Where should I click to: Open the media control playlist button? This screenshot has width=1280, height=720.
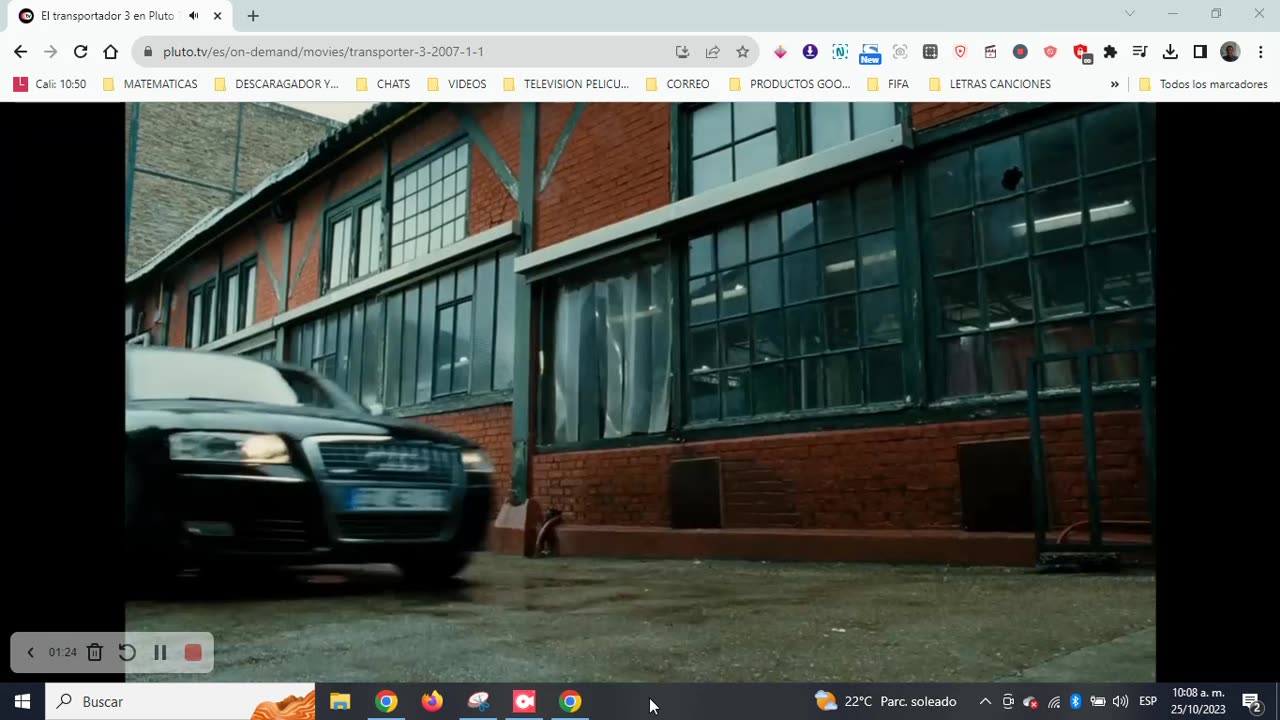1140,52
